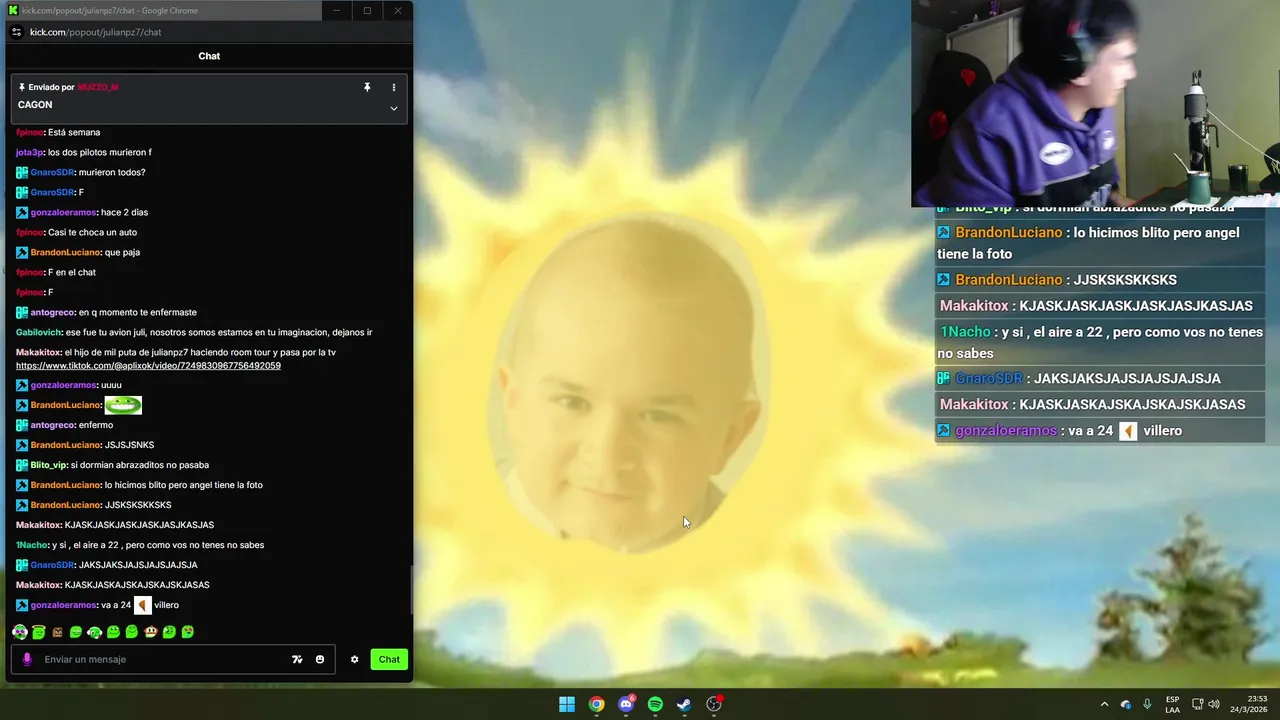This screenshot has width=1280, height=720.
Task: Open chat settings gear
Action: (354, 659)
